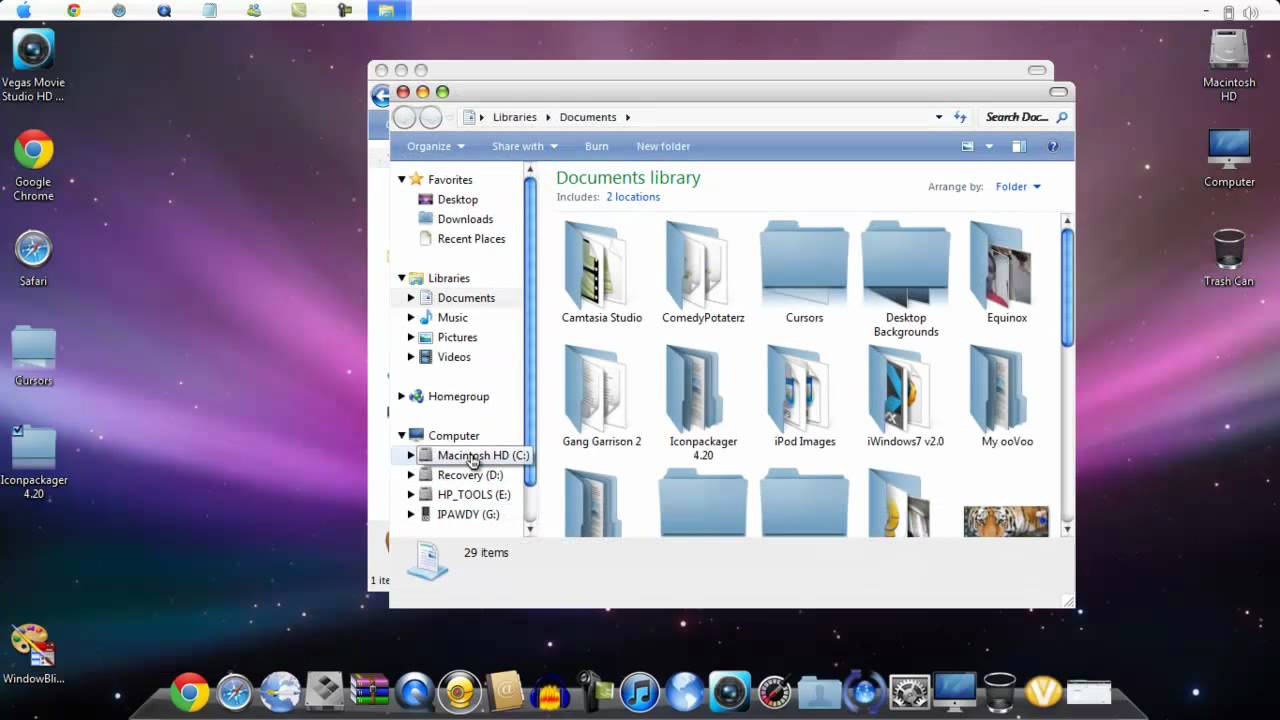Select the Equinox folder icon
Image resolution: width=1280 pixels, height=720 pixels.
[x=1005, y=267]
